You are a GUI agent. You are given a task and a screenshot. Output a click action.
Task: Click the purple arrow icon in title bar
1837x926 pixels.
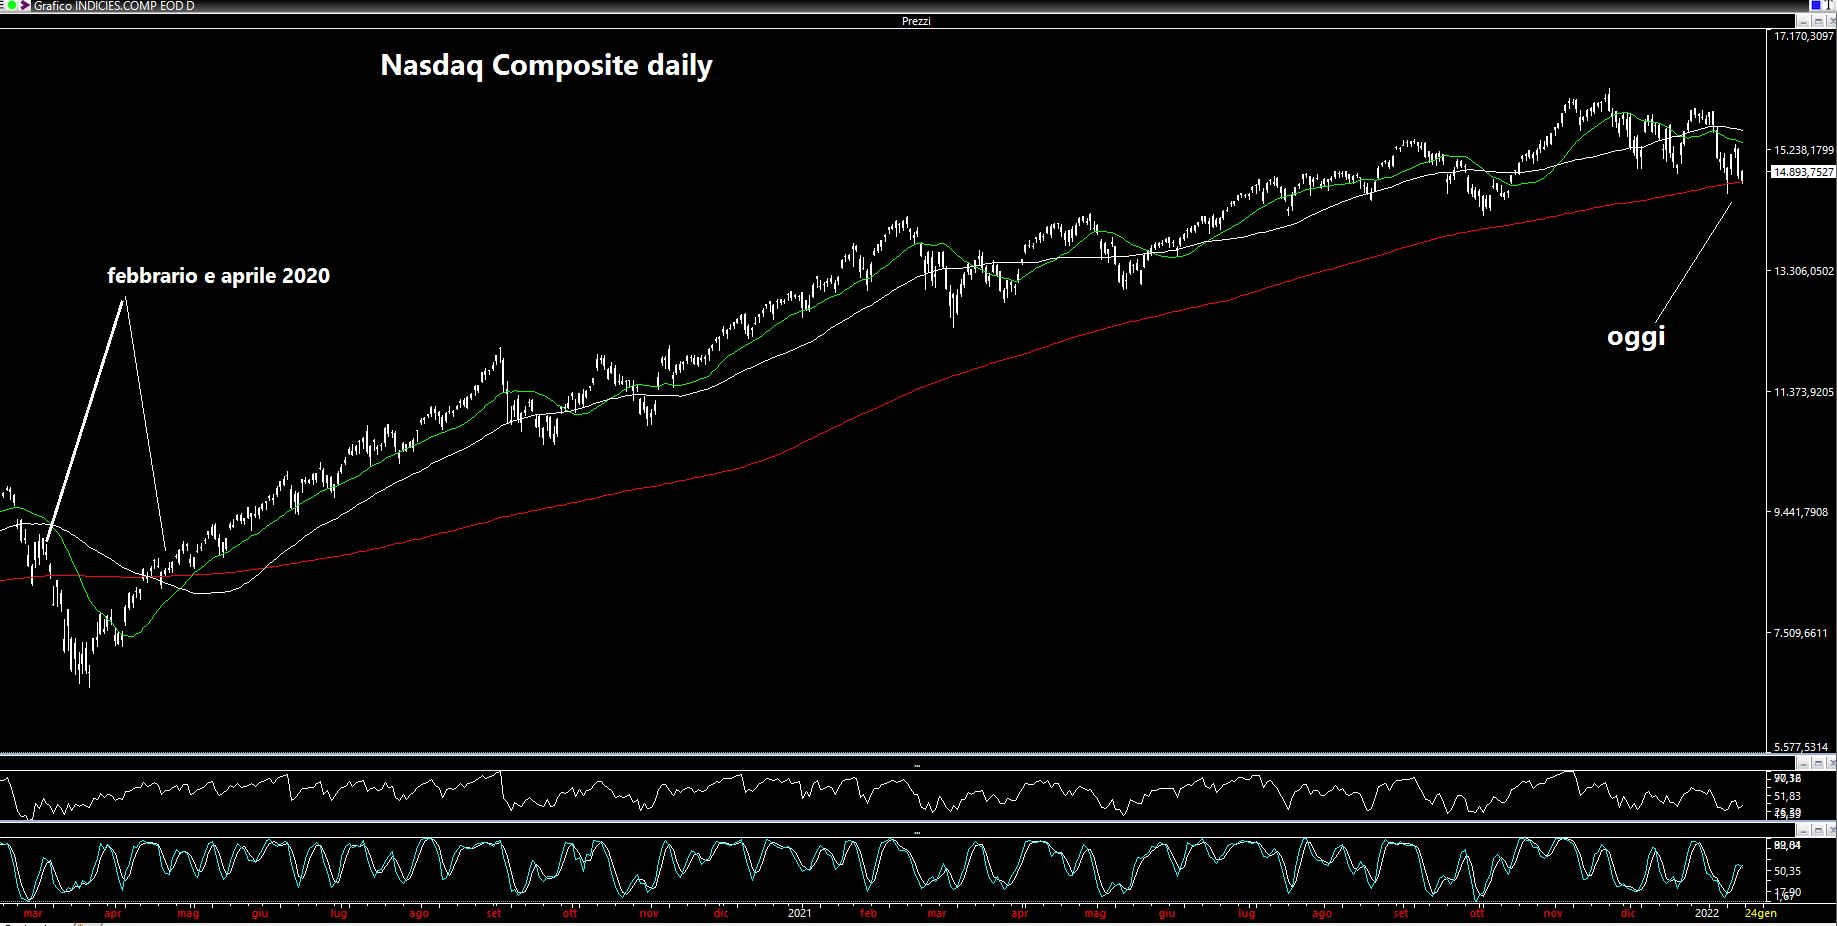[25, 5]
